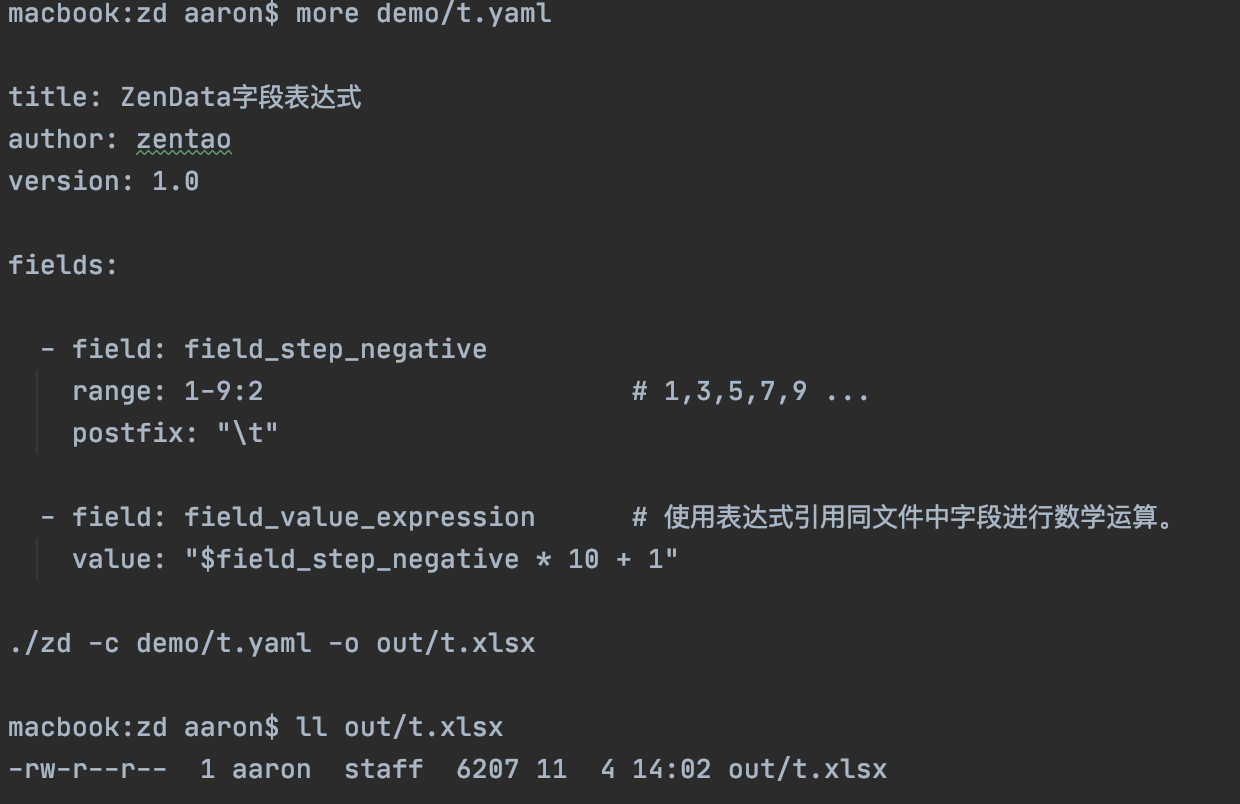Click the comment # 1,3,5,7,9 ...

click(750, 391)
